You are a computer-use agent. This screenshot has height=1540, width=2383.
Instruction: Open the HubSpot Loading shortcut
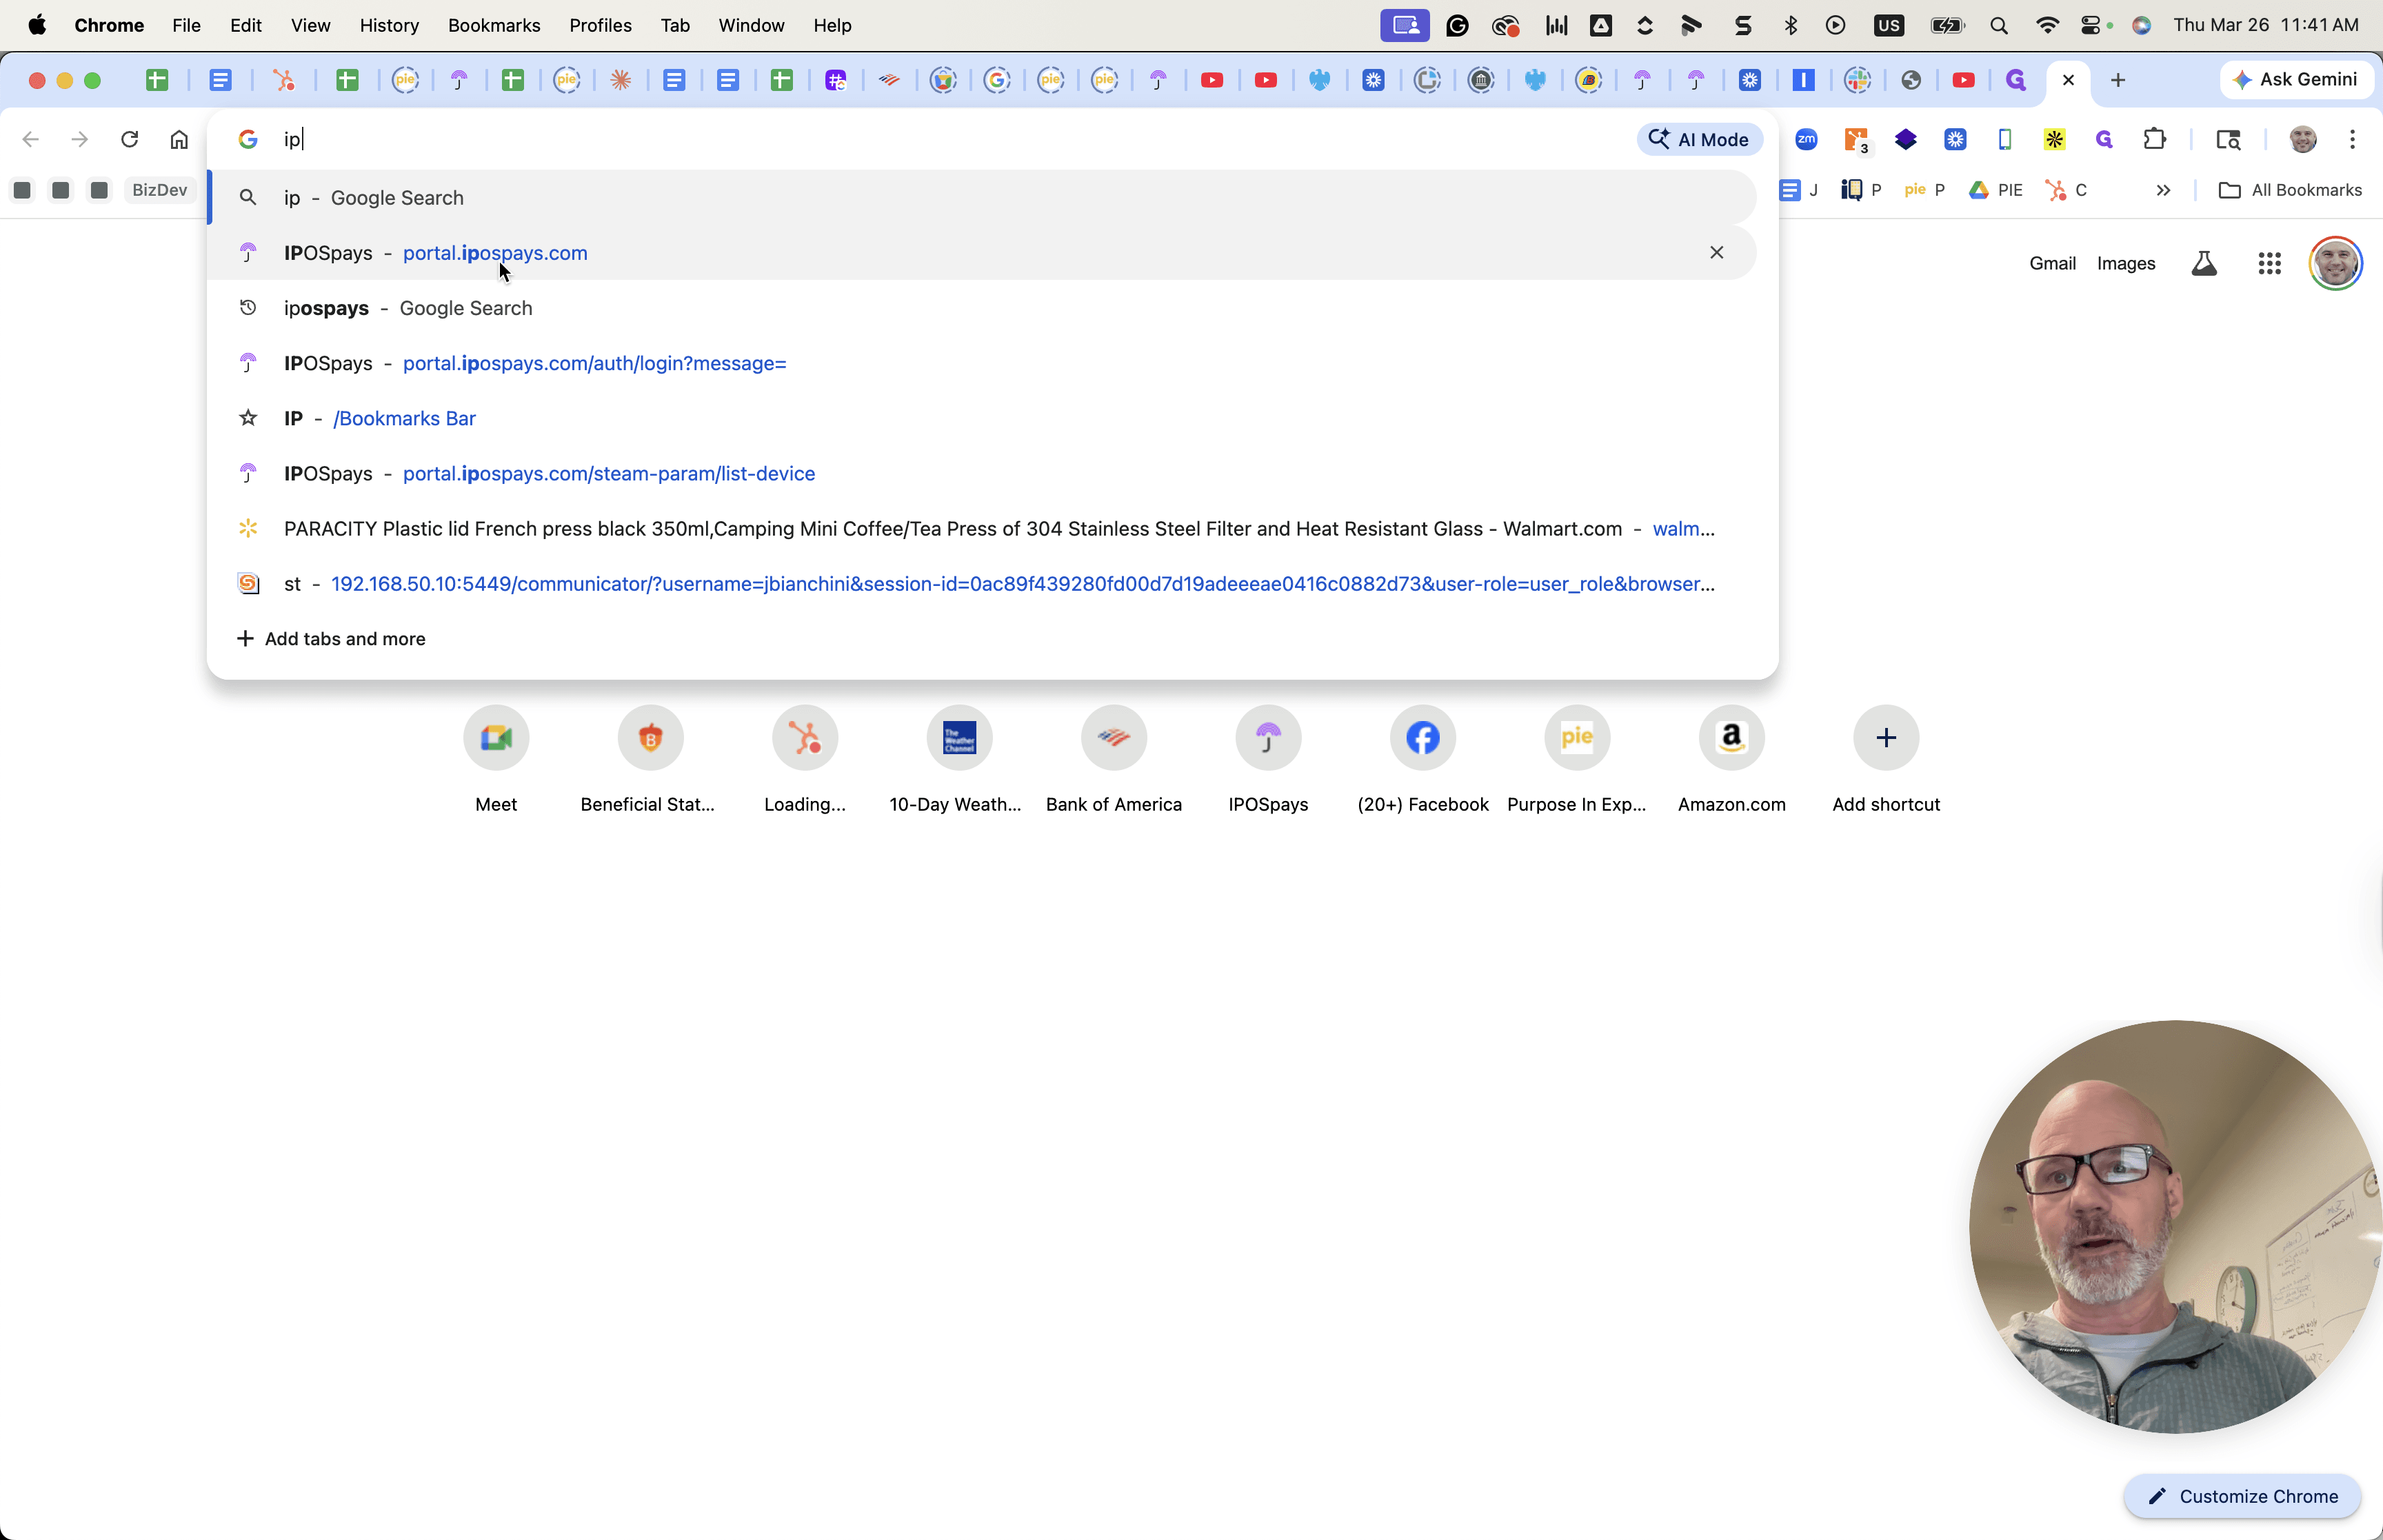(805, 759)
